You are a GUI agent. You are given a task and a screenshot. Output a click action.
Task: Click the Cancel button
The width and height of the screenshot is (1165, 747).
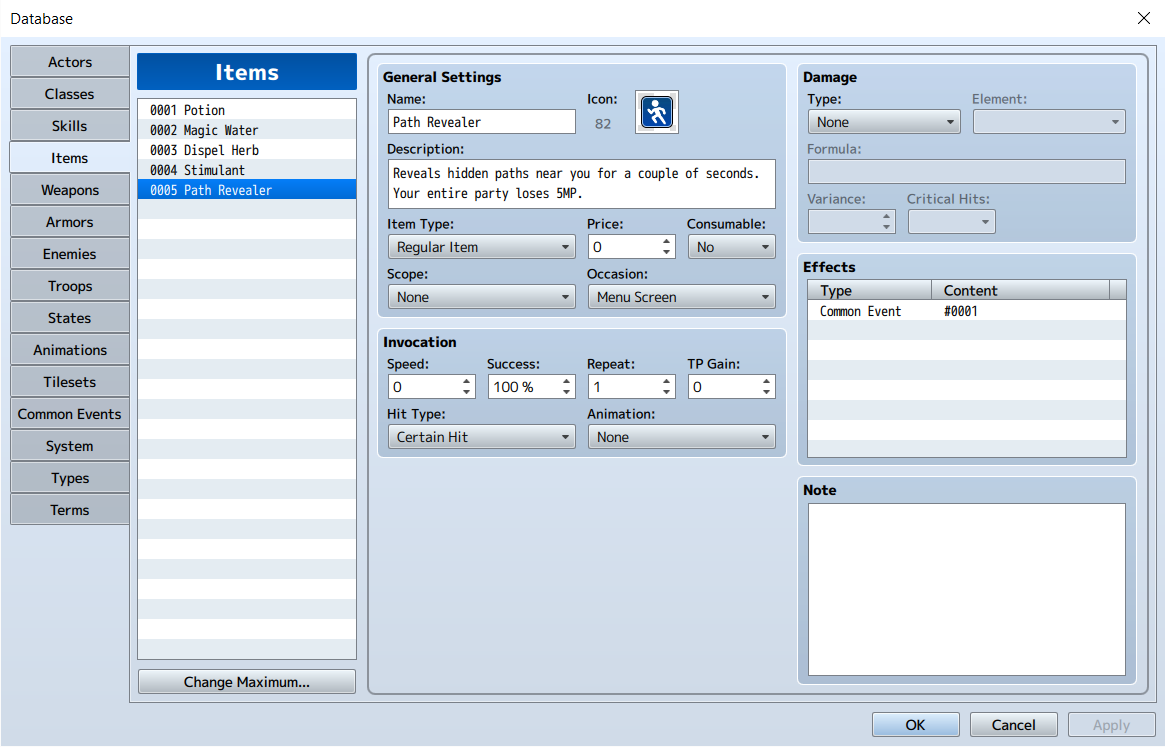click(1013, 725)
